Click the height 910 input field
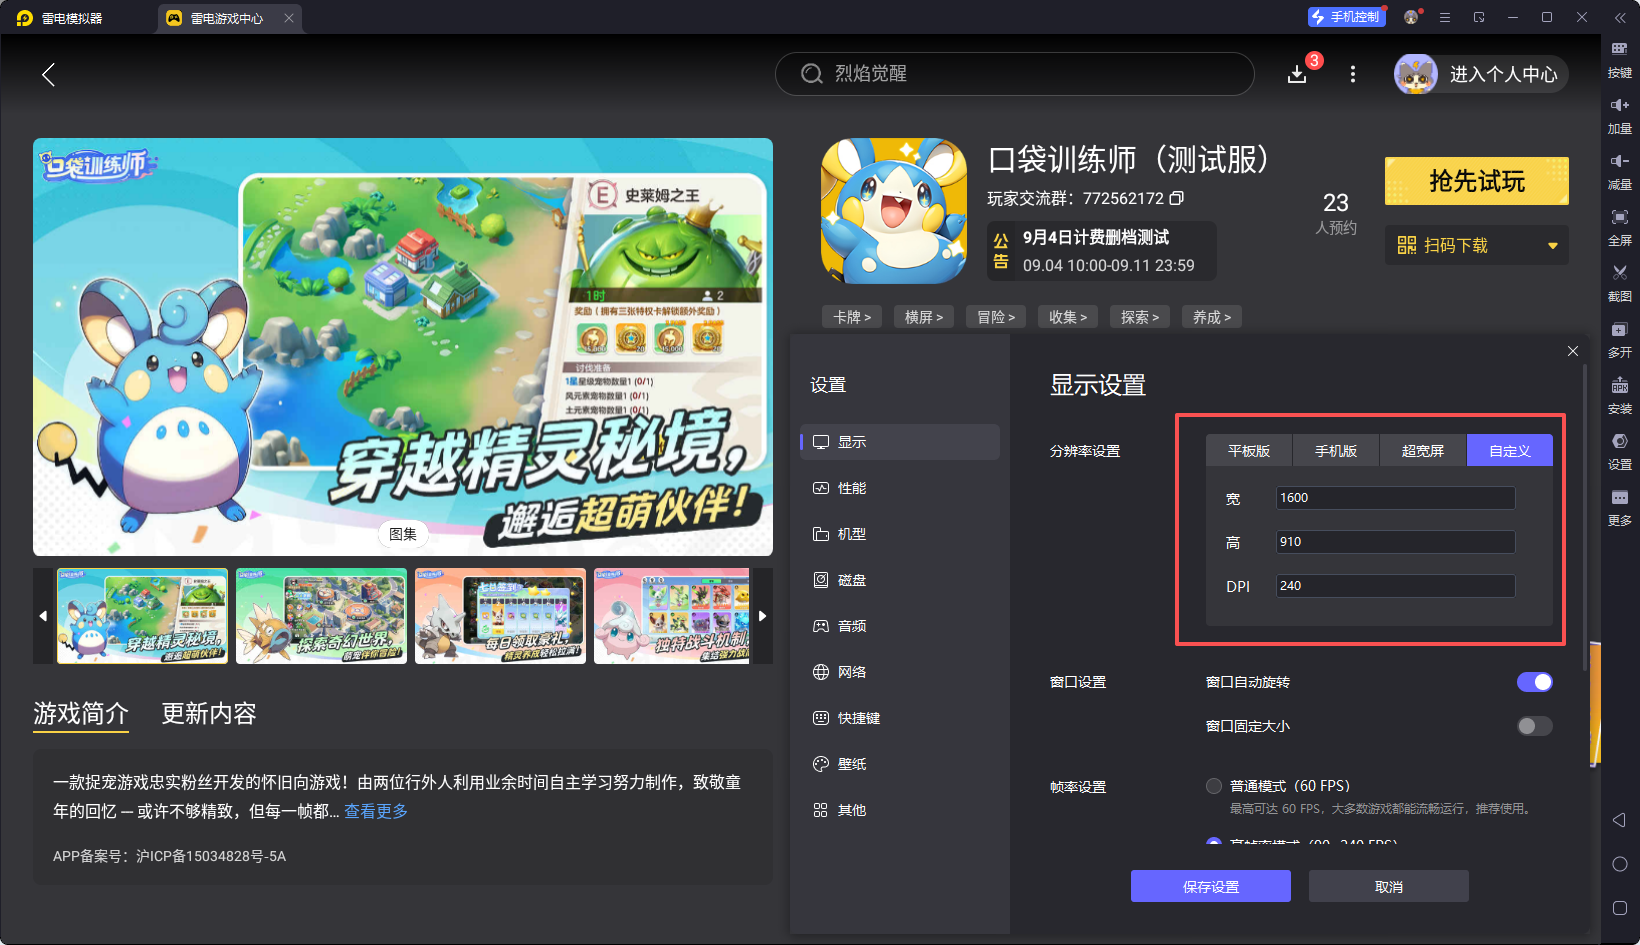1640x945 pixels. [x=1396, y=542]
